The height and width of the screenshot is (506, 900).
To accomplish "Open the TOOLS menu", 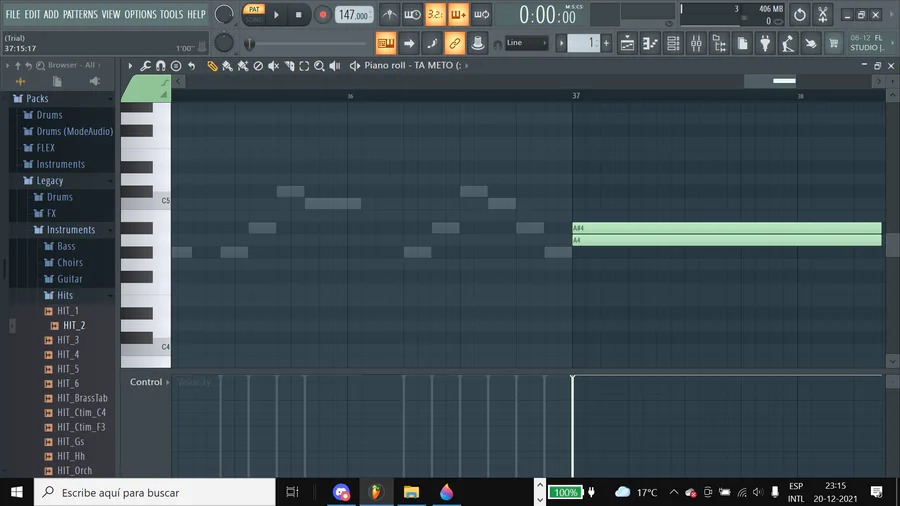I will click(172, 14).
